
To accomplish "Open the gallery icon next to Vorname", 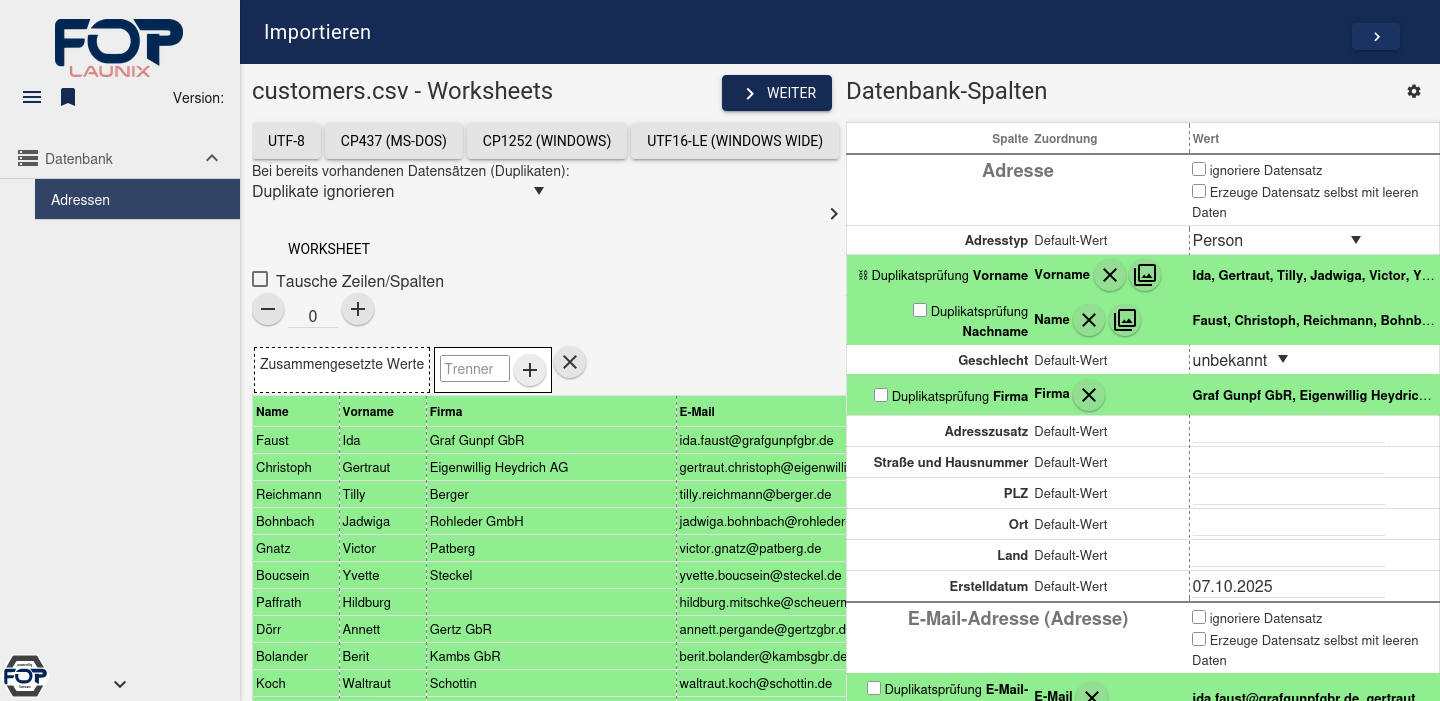I will click(1145, 275).
